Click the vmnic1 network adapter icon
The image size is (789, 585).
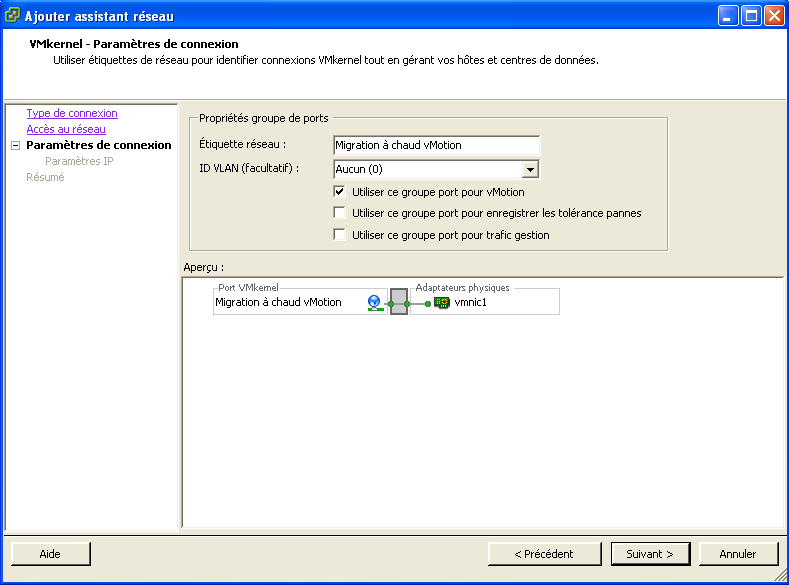click(x=441, y=302)
